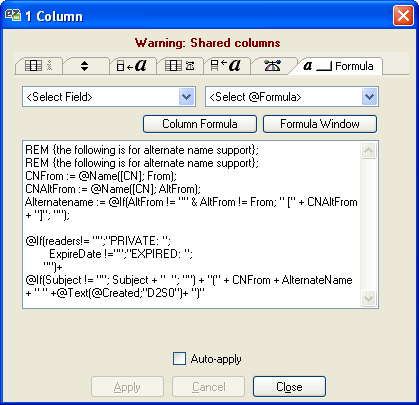Screen dimensions: 419x405
Task: Open the Formula Window button
Action: (x=320, y=124)
